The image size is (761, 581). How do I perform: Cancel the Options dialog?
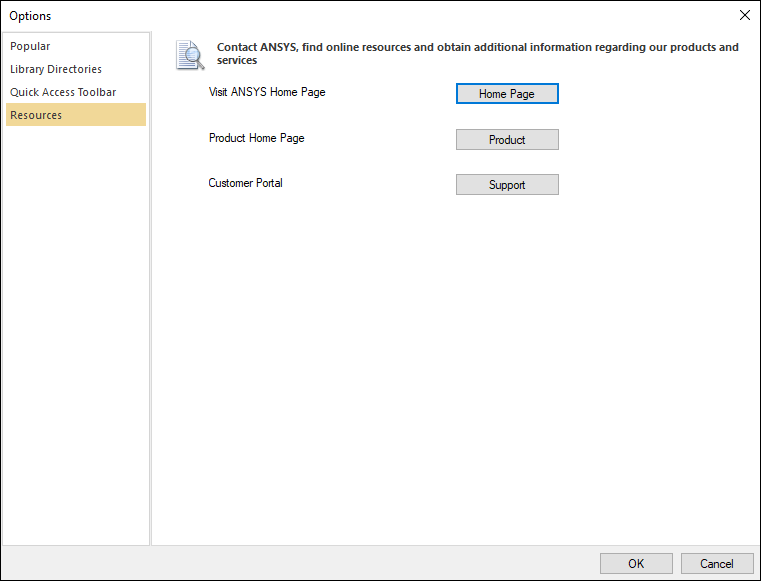coord(717,564)
